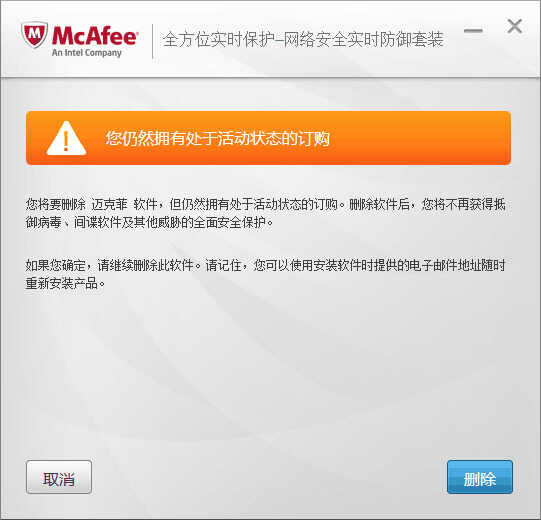Click the orange banner heading 您仍然拥有处于活动状态的订购
The height and width of the screenshot is (520, 541).
click(x=218, y=138)
